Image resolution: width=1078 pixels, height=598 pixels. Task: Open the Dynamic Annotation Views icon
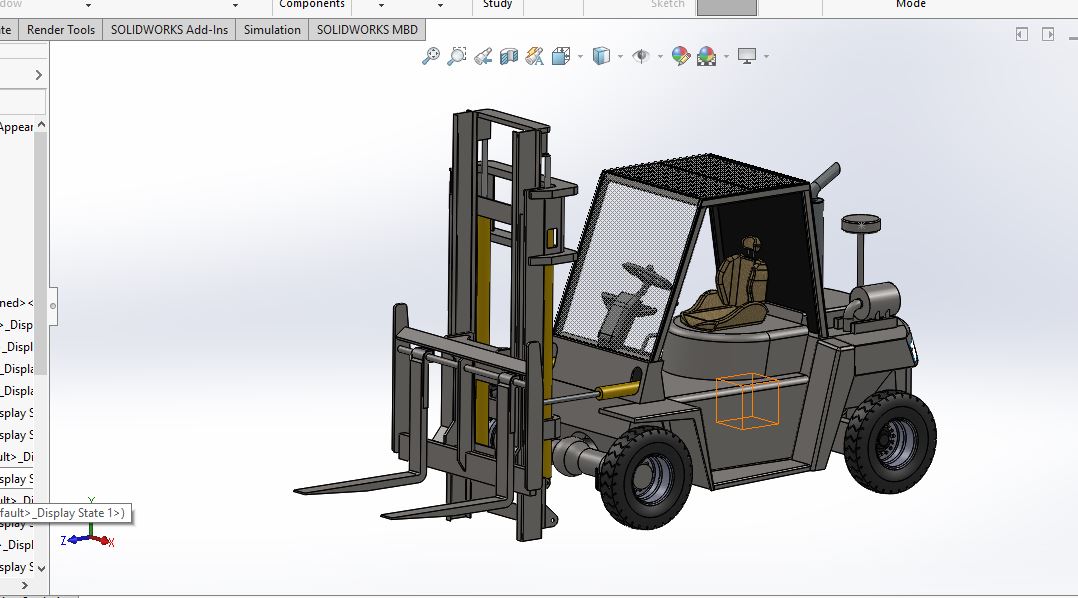pyautogui.click(x=535, y=56)
